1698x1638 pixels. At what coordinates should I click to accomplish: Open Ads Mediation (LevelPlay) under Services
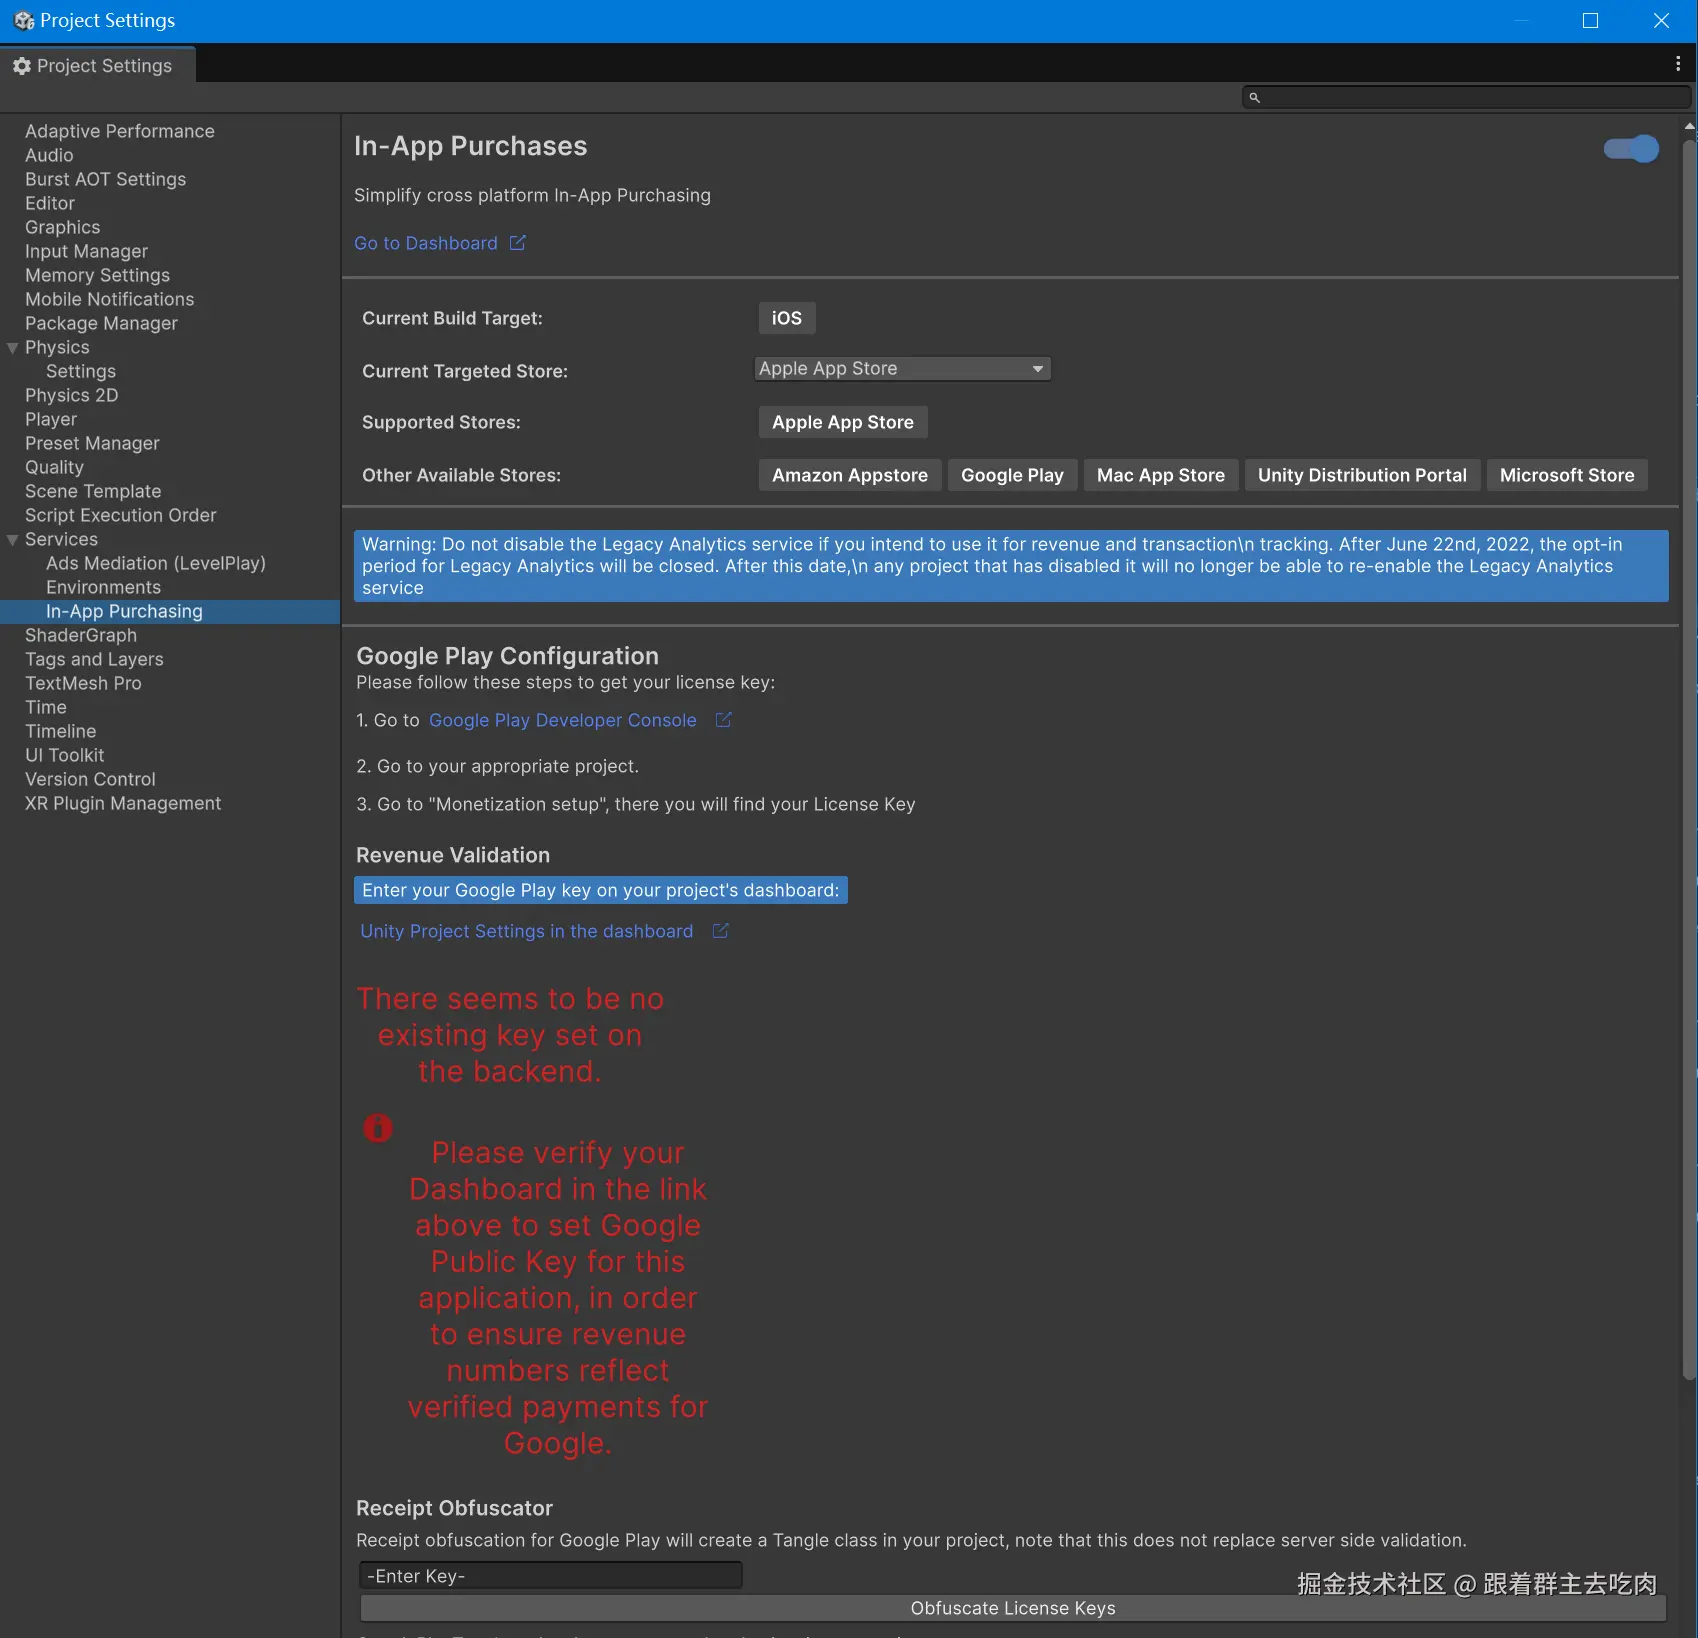point(156,563)
